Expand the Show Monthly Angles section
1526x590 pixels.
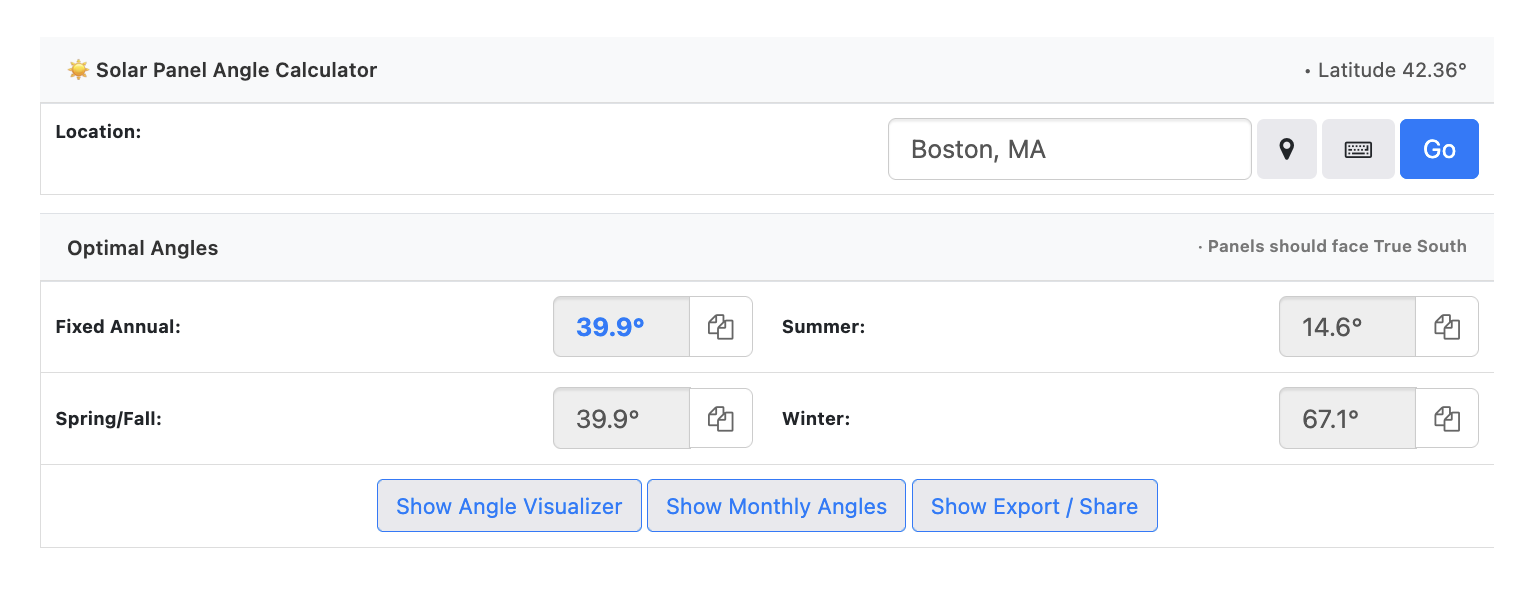pos(776,506)
